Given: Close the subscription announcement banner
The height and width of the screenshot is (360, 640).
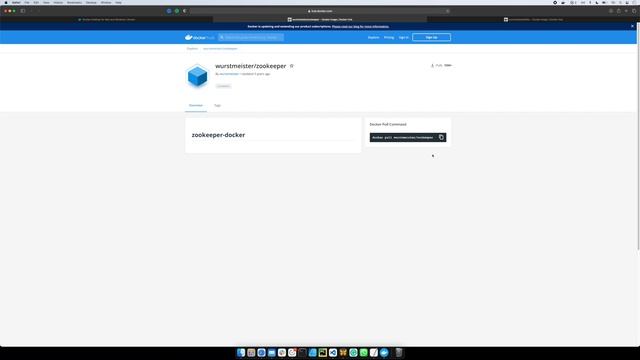Looking at the screenshot, I should pos(633,26).
